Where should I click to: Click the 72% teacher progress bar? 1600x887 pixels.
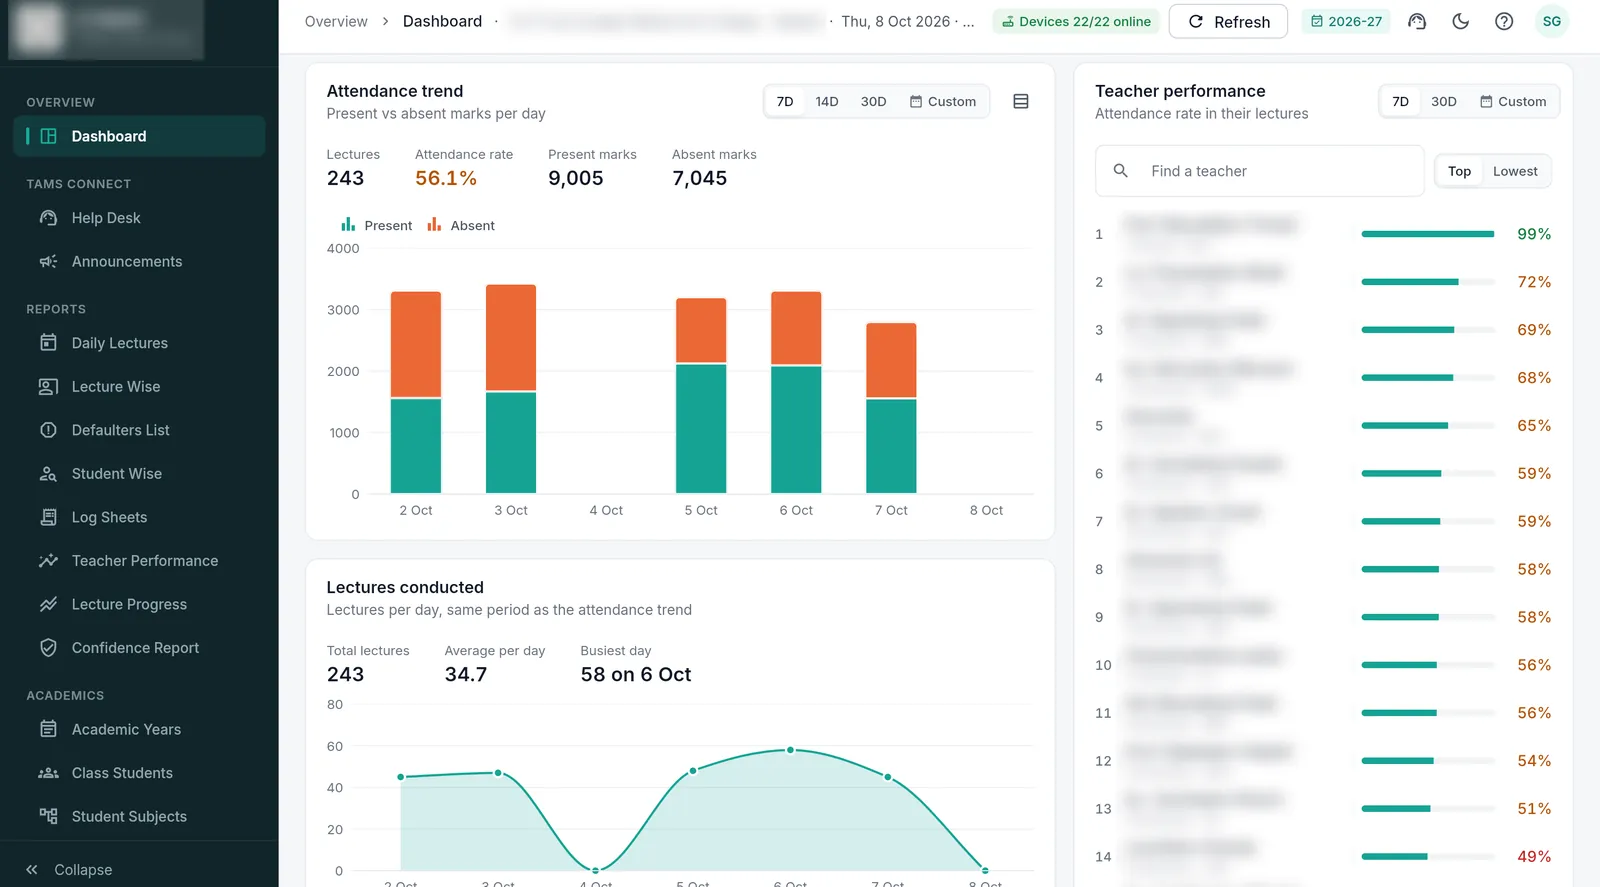coord(1428,282)
